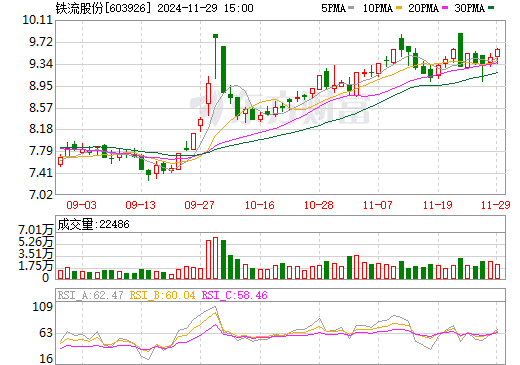This screenshot has height=365, width=520.
Task: Click the 9.34 price axis label
Action: pos(41,64)
